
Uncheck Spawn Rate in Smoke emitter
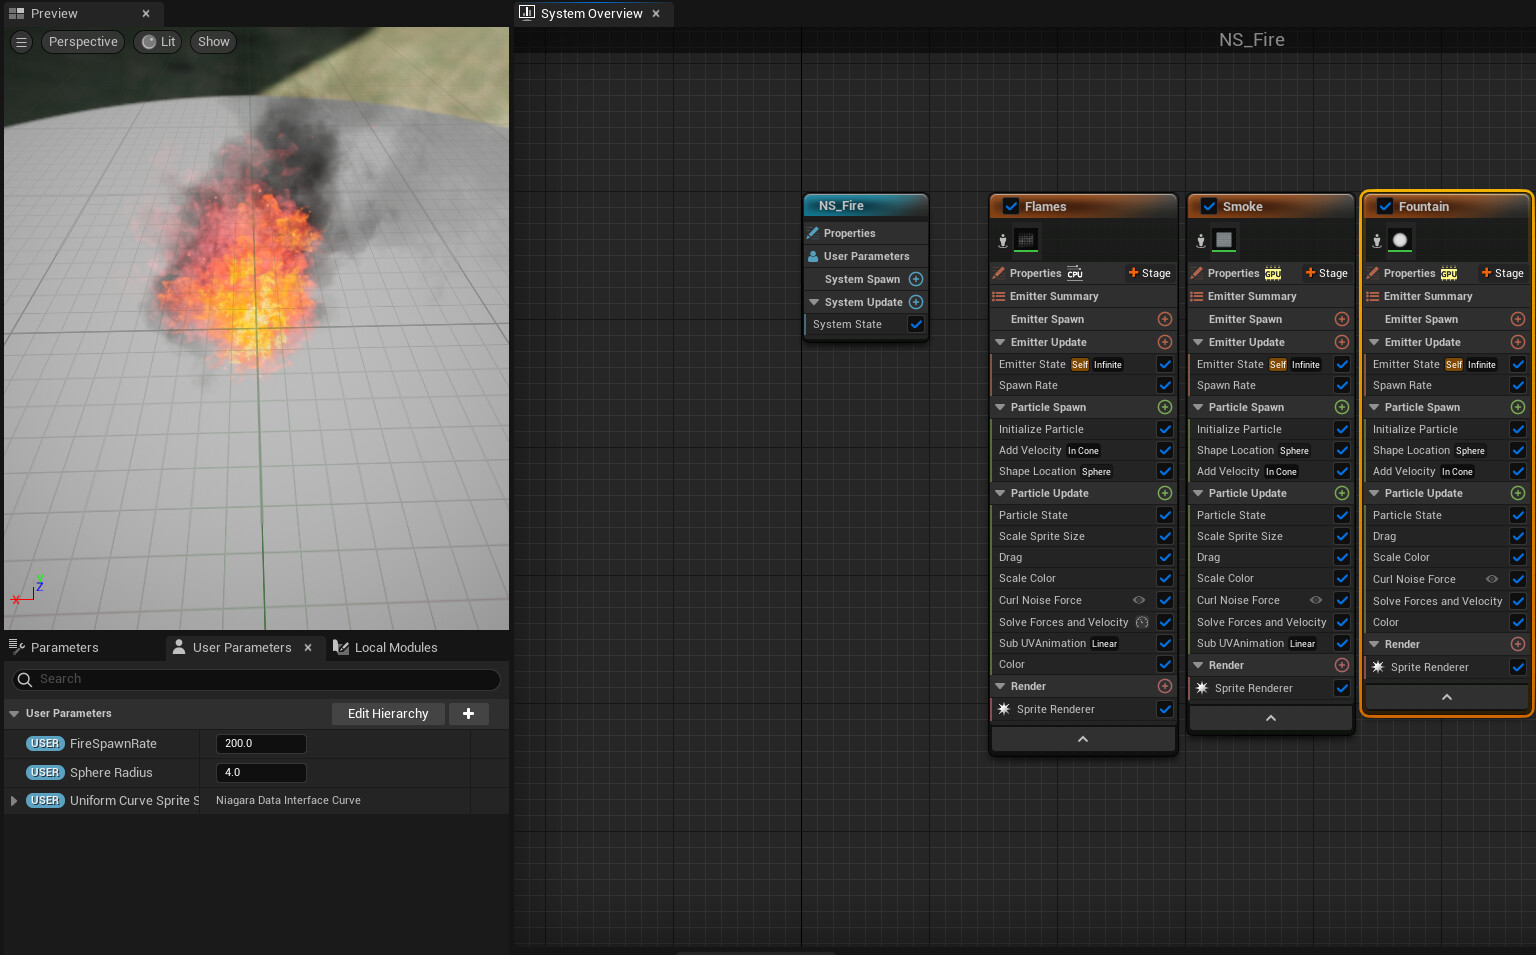coord(1342,385)
